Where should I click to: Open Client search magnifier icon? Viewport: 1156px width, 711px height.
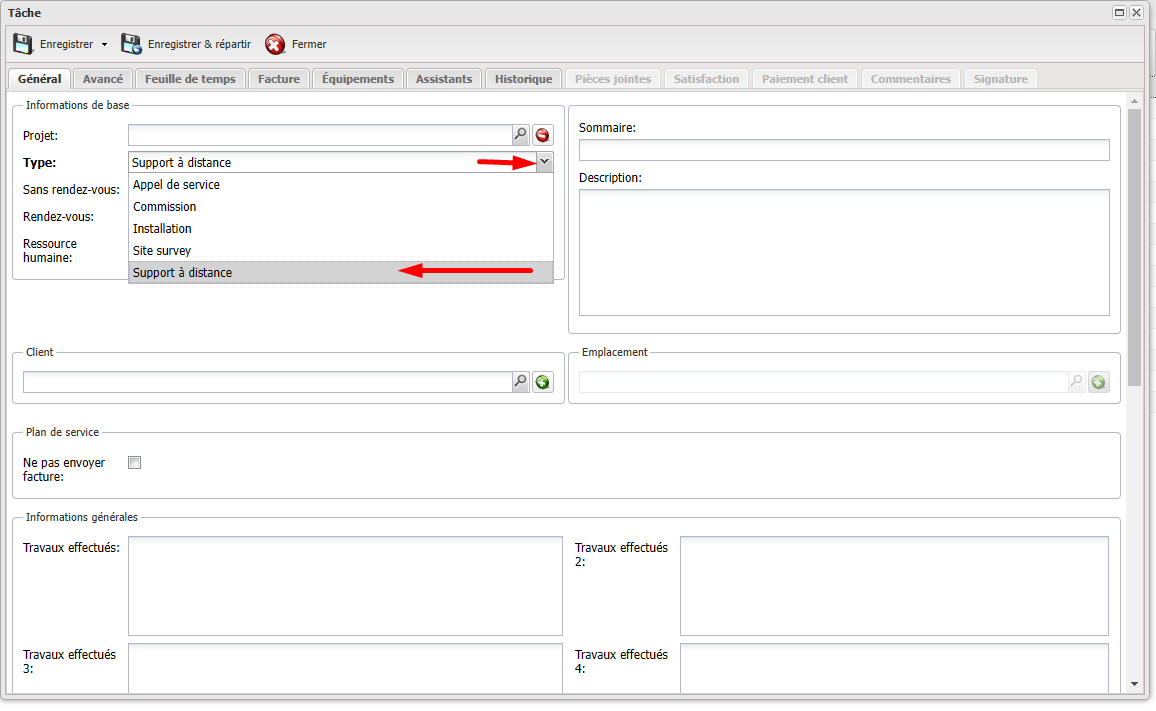click(520, 382)
